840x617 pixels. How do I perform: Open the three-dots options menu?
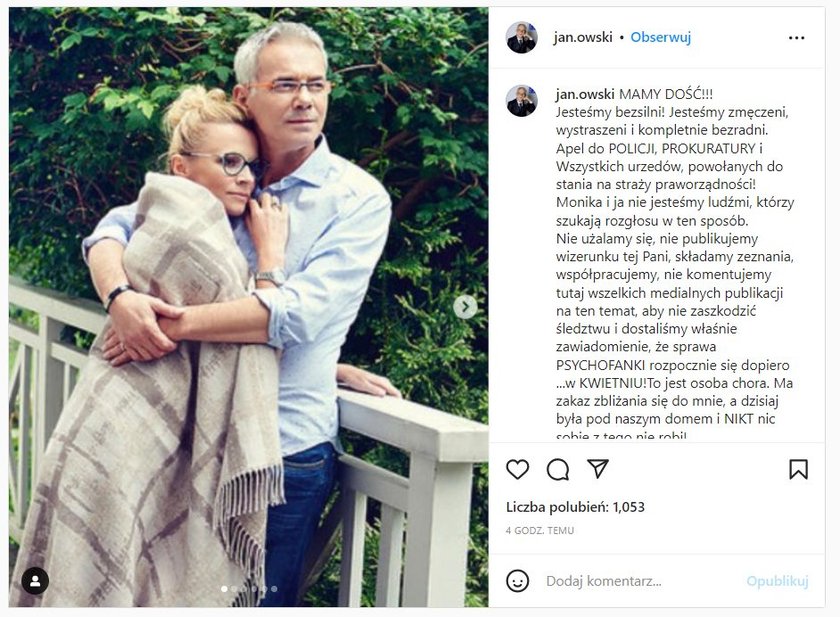[797, 37]
